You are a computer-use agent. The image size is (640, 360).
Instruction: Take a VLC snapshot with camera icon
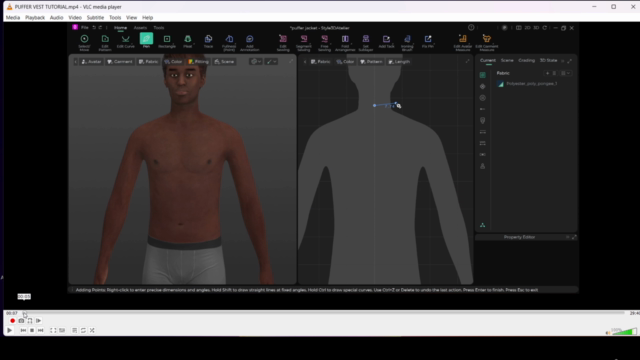pos(21,321)
